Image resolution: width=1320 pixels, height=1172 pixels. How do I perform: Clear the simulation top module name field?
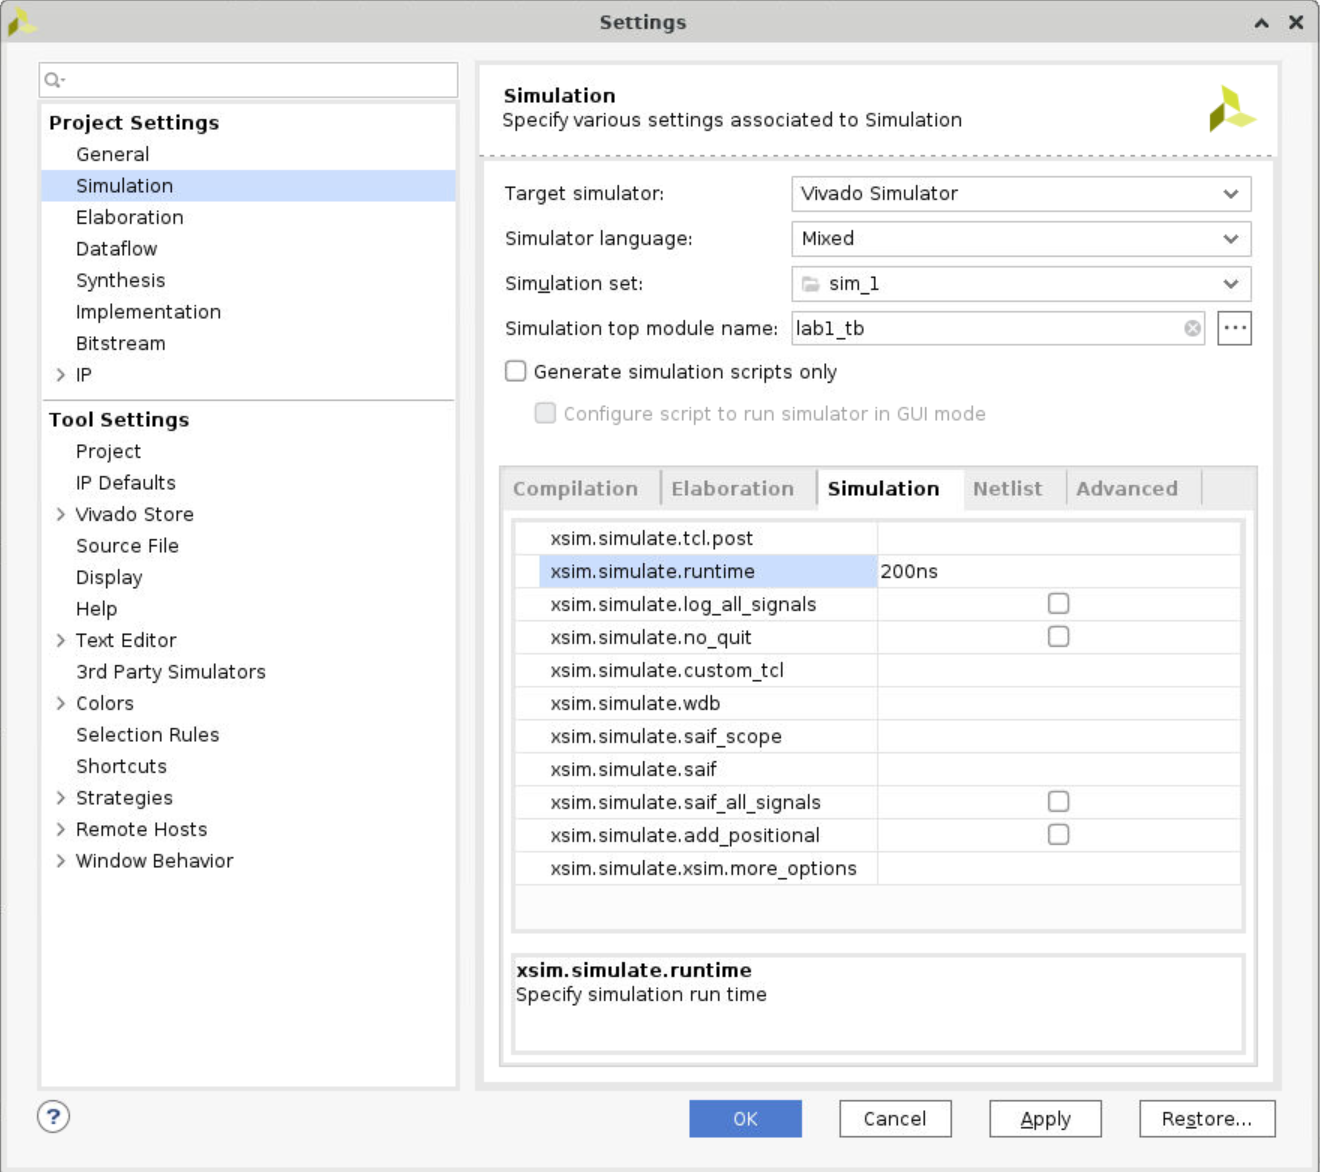point(1192,328)
